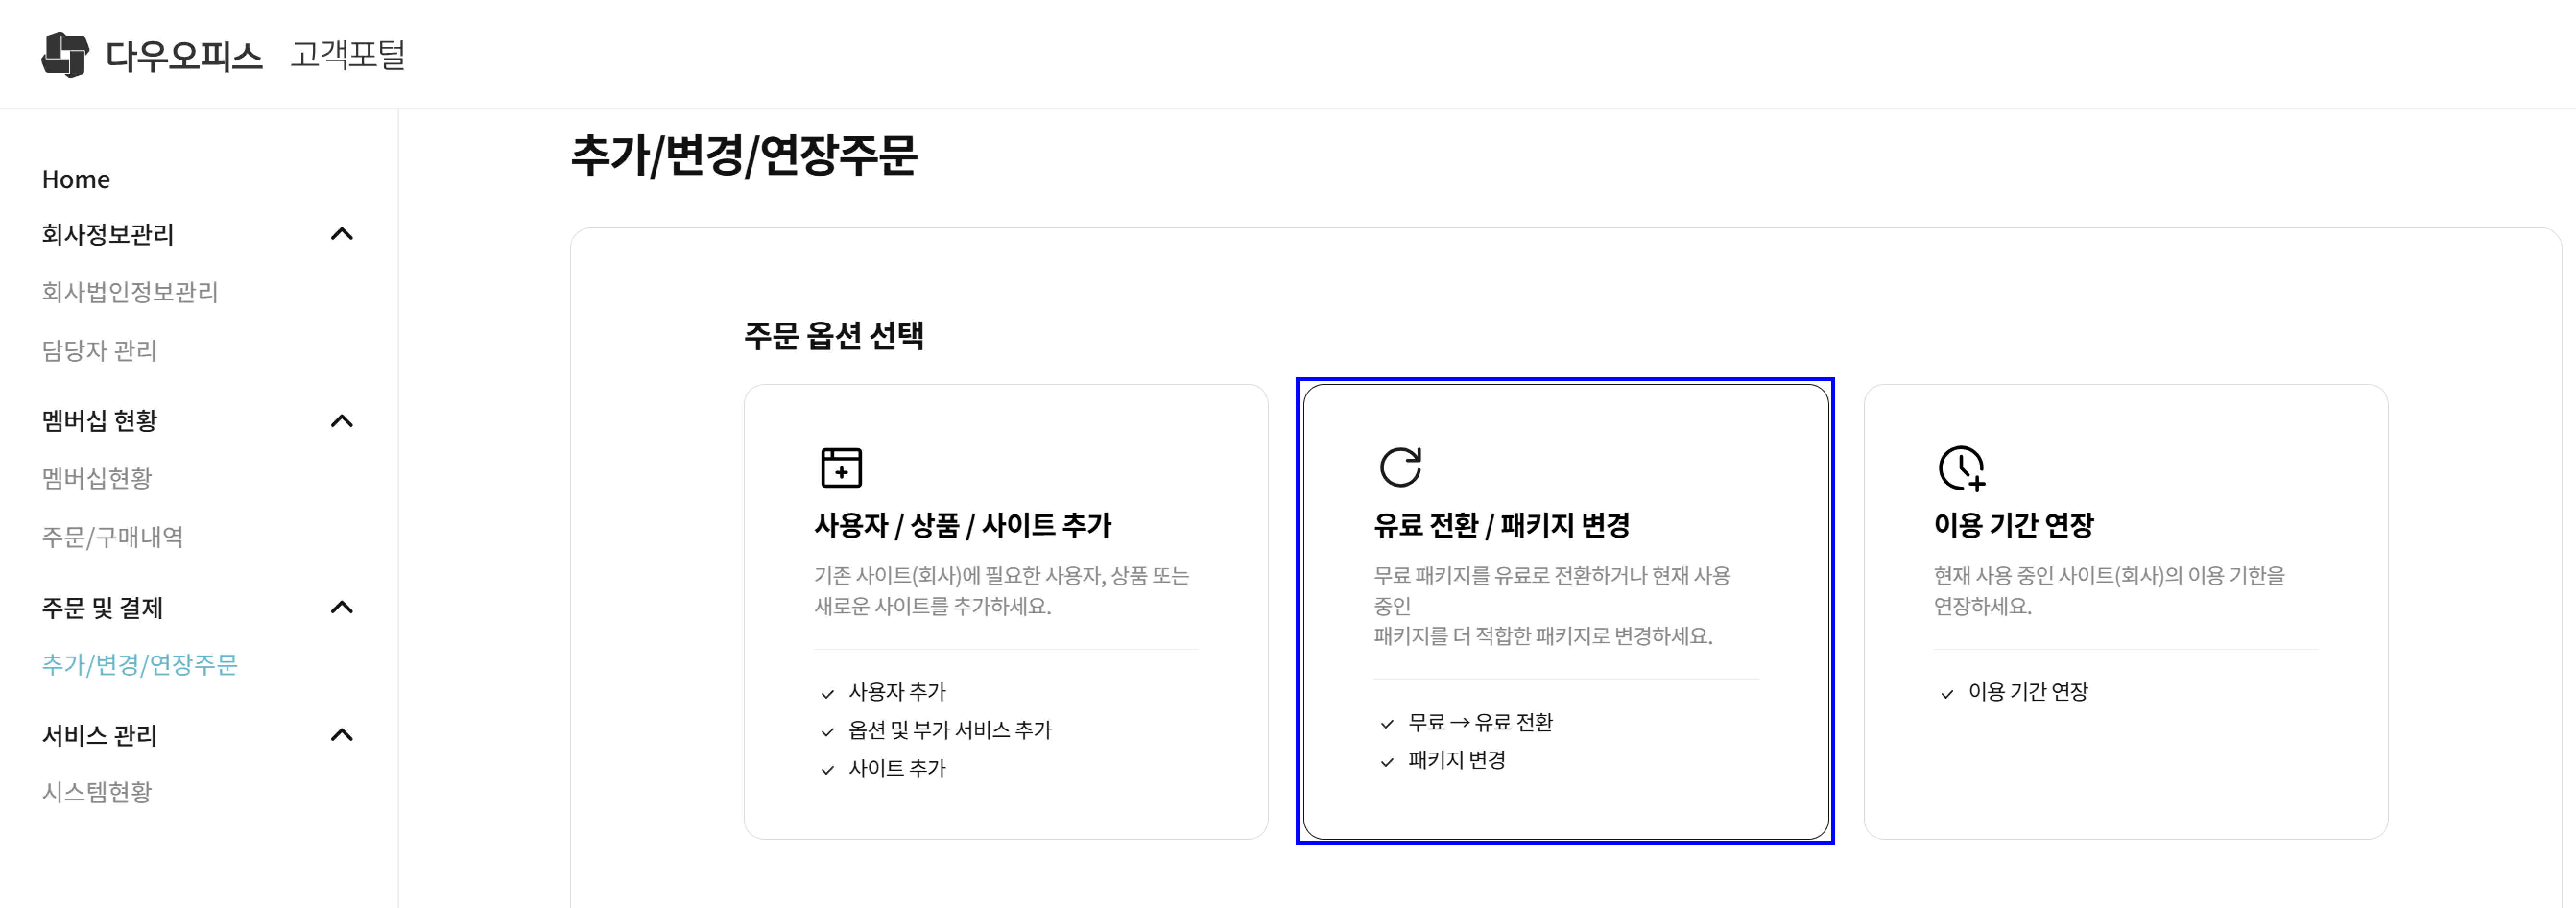Viewport: 2576px width, 908px height.
Task: Select 추가/변경/연장주문 sidebar link
Action: coord(140,664)
